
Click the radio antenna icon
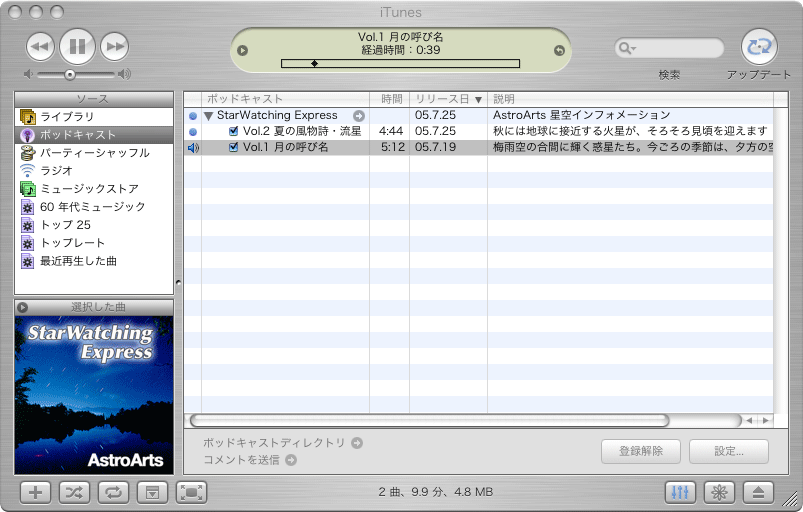(27, 170)
